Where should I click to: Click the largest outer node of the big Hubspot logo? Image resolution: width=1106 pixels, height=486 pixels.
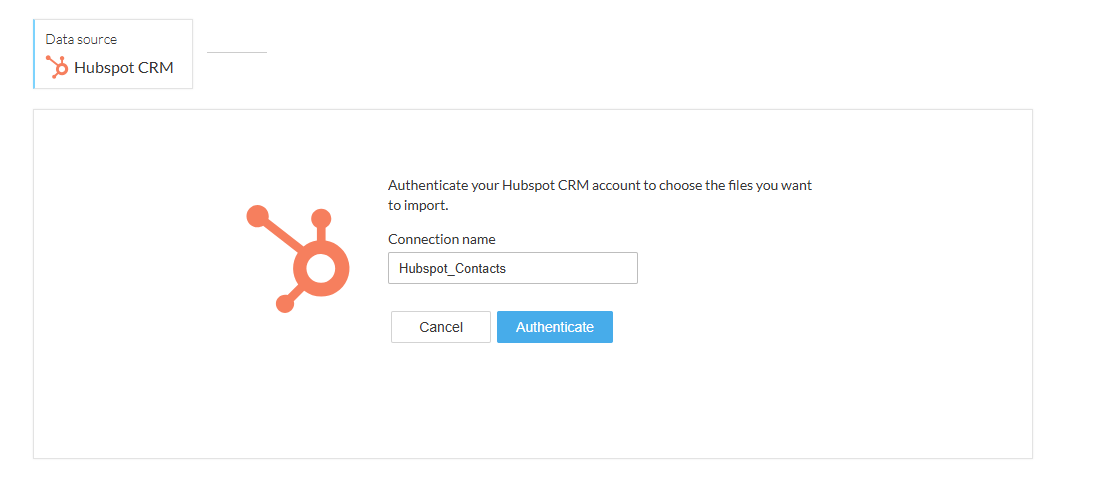(257, 217)
